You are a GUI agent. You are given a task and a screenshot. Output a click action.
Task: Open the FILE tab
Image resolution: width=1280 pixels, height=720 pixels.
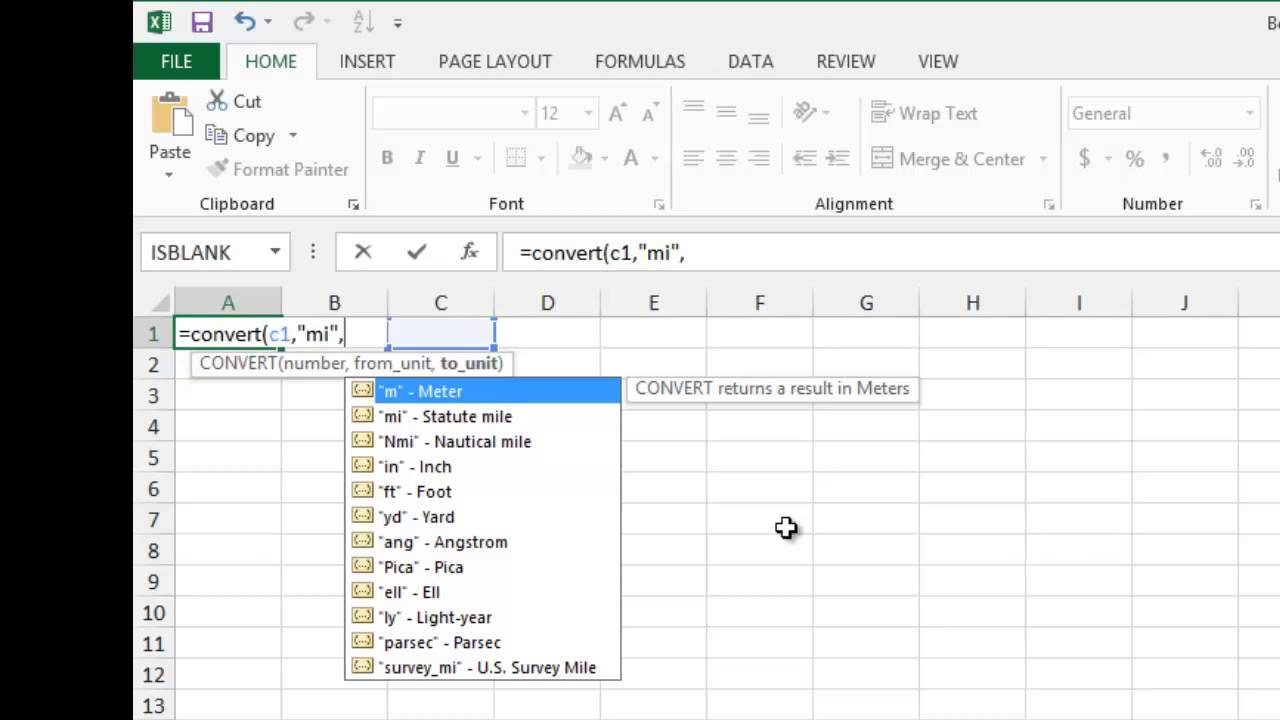tap(176, 61)
